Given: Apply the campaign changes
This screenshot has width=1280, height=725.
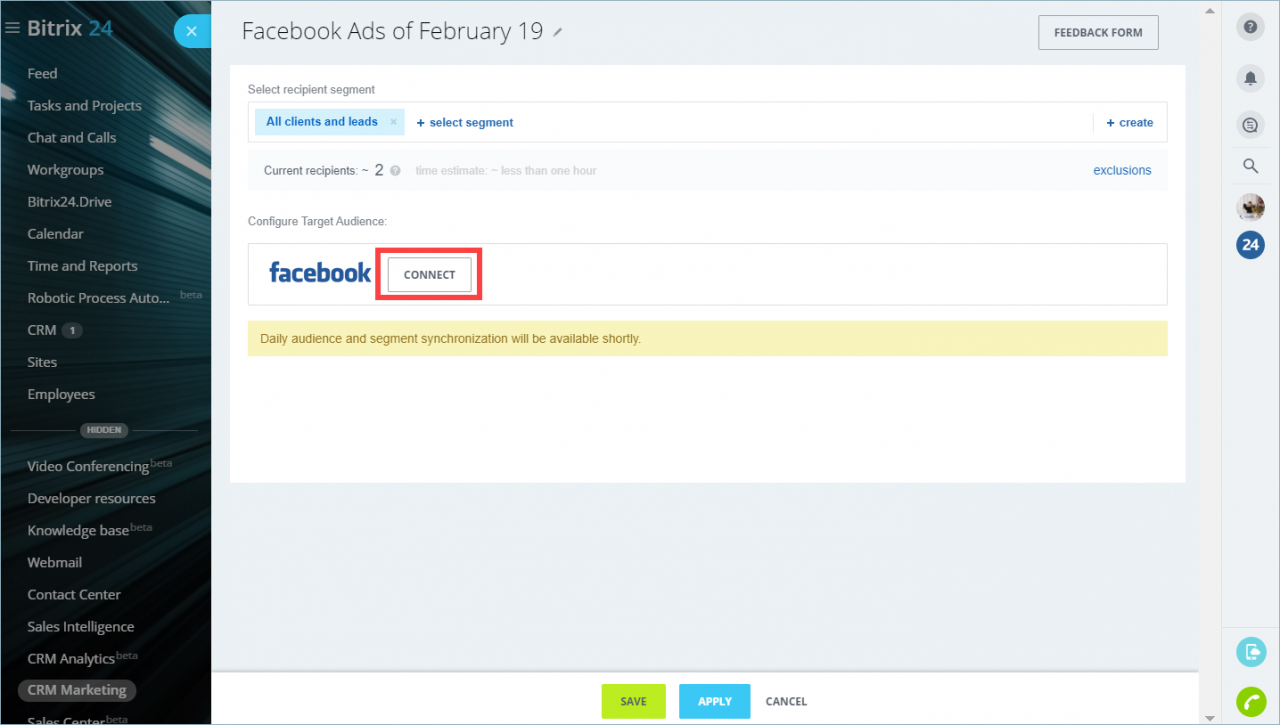Looking at the screenshot, I should coord(715,701).
